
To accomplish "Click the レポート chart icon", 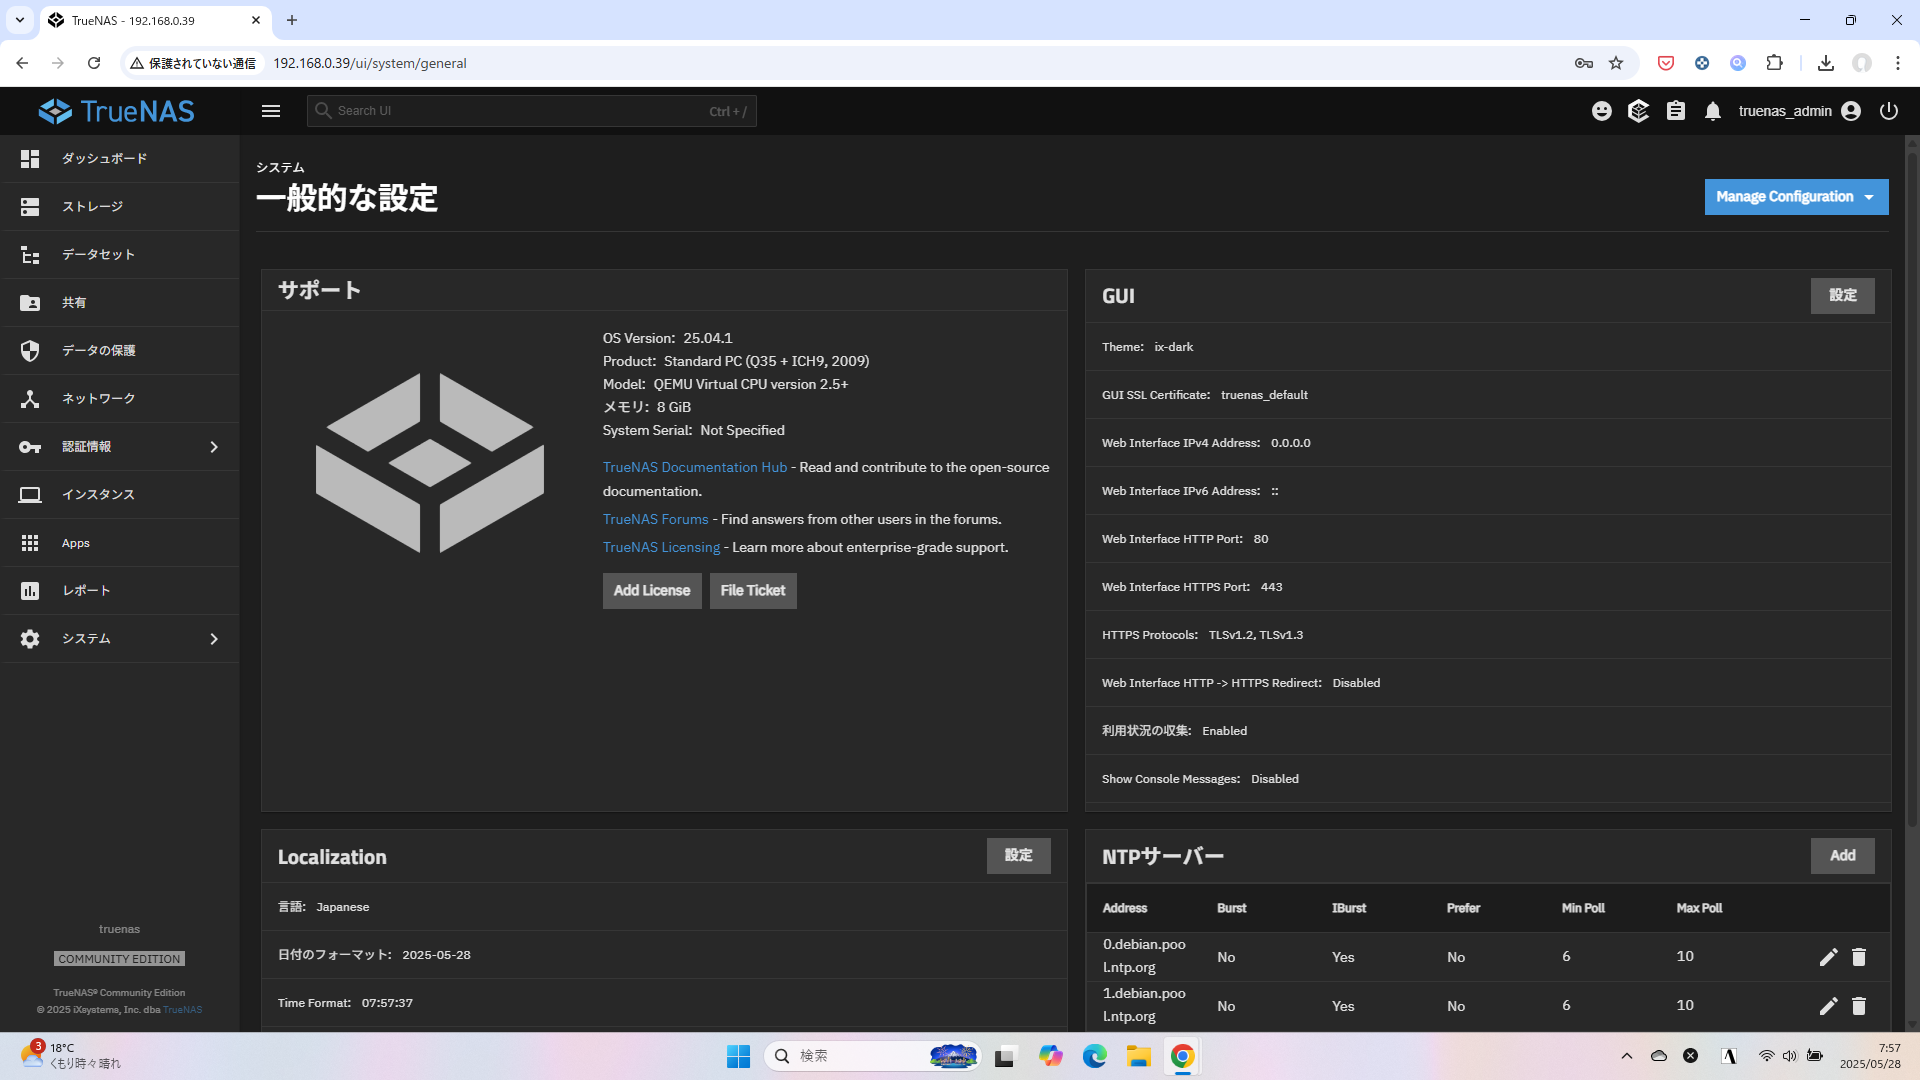I will [x=30, y=591].
